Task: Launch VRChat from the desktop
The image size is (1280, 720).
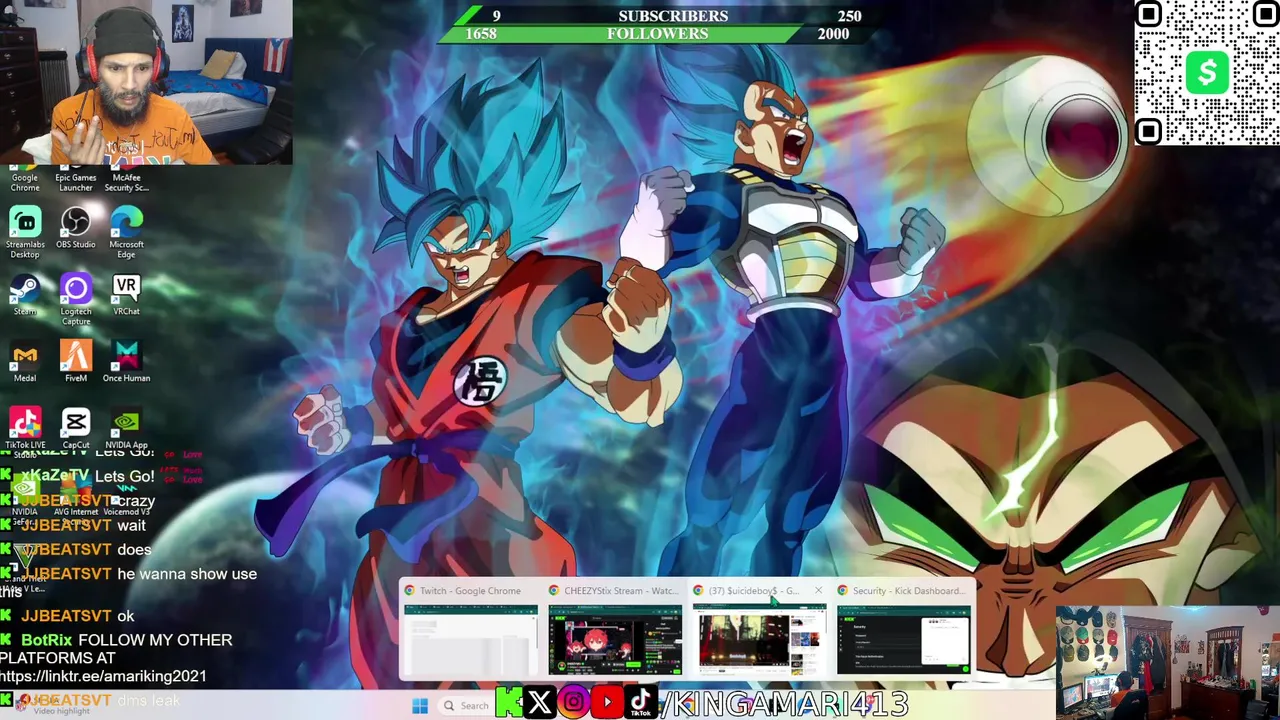Action: pyautogui.click(x=126, y=296)
